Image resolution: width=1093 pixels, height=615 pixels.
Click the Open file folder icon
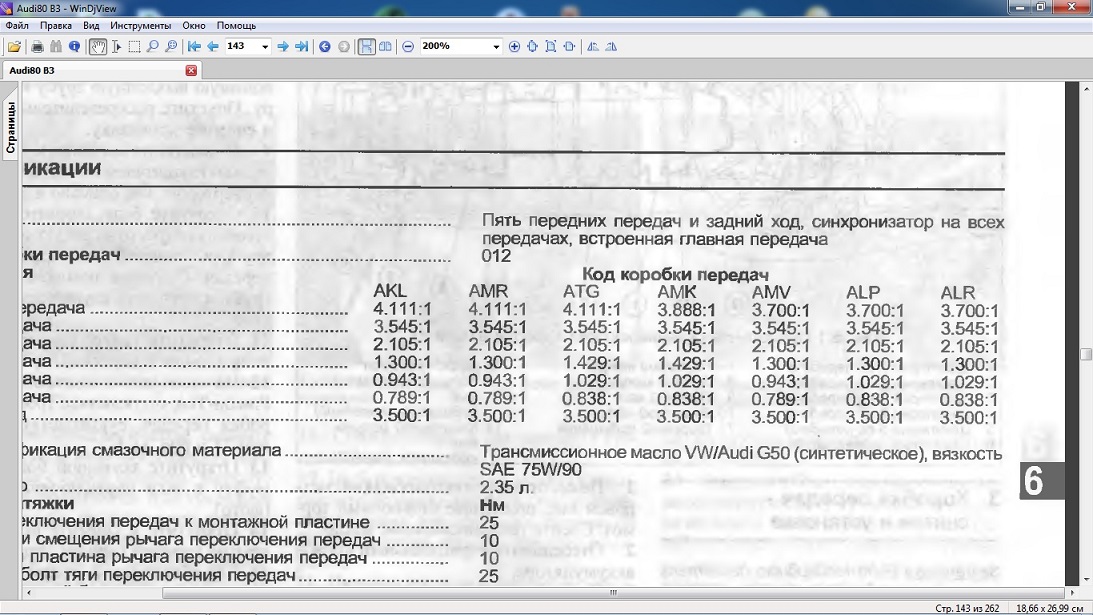[x=13, y=47]
